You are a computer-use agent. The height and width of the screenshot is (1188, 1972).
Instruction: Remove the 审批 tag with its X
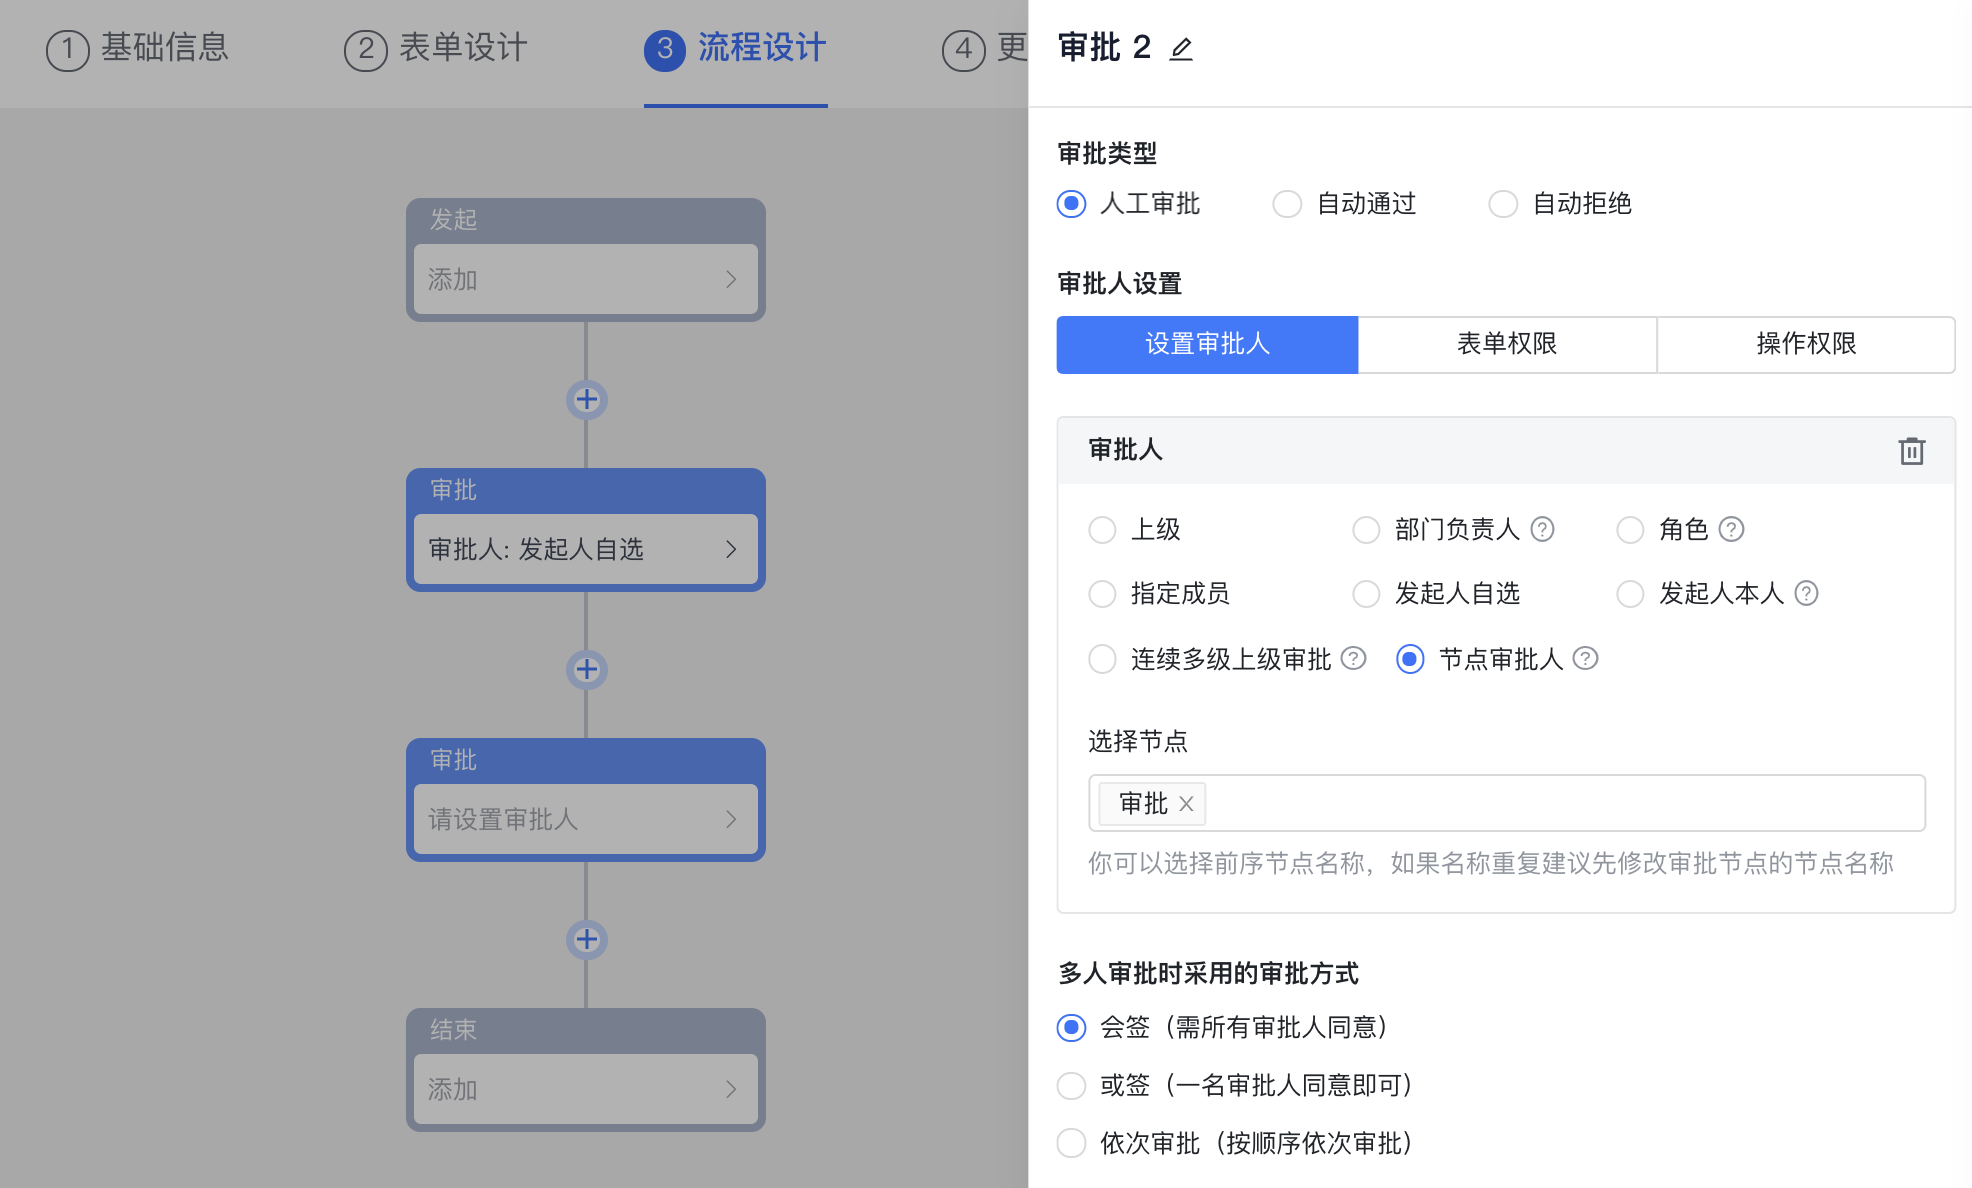pos(1186,804)
